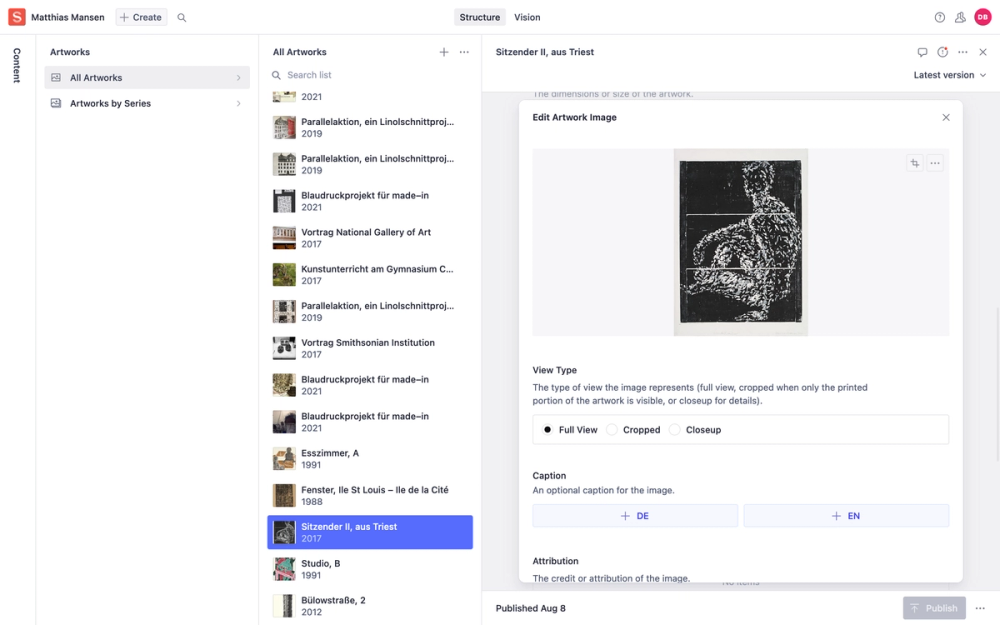Image resolution: width=1000 pixels, height=625 pixels.
Task: Click the Publish button
Action: [934, 608]
